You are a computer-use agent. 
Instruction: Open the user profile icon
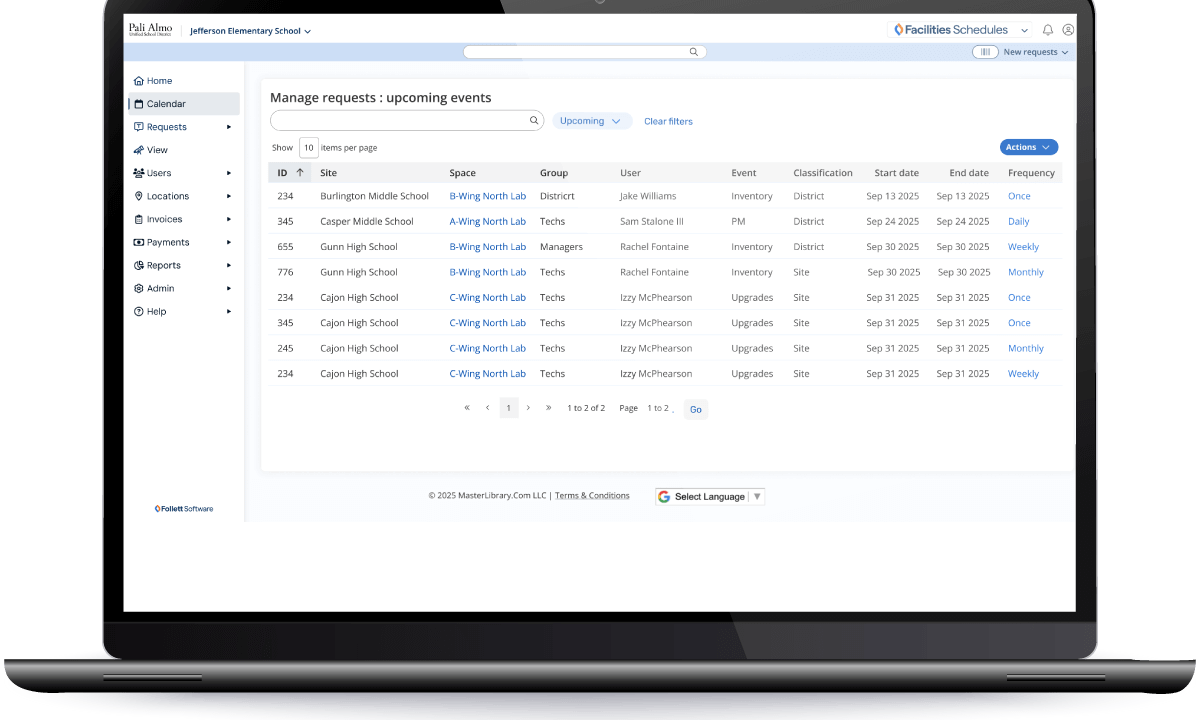[x=1068, y=30]
